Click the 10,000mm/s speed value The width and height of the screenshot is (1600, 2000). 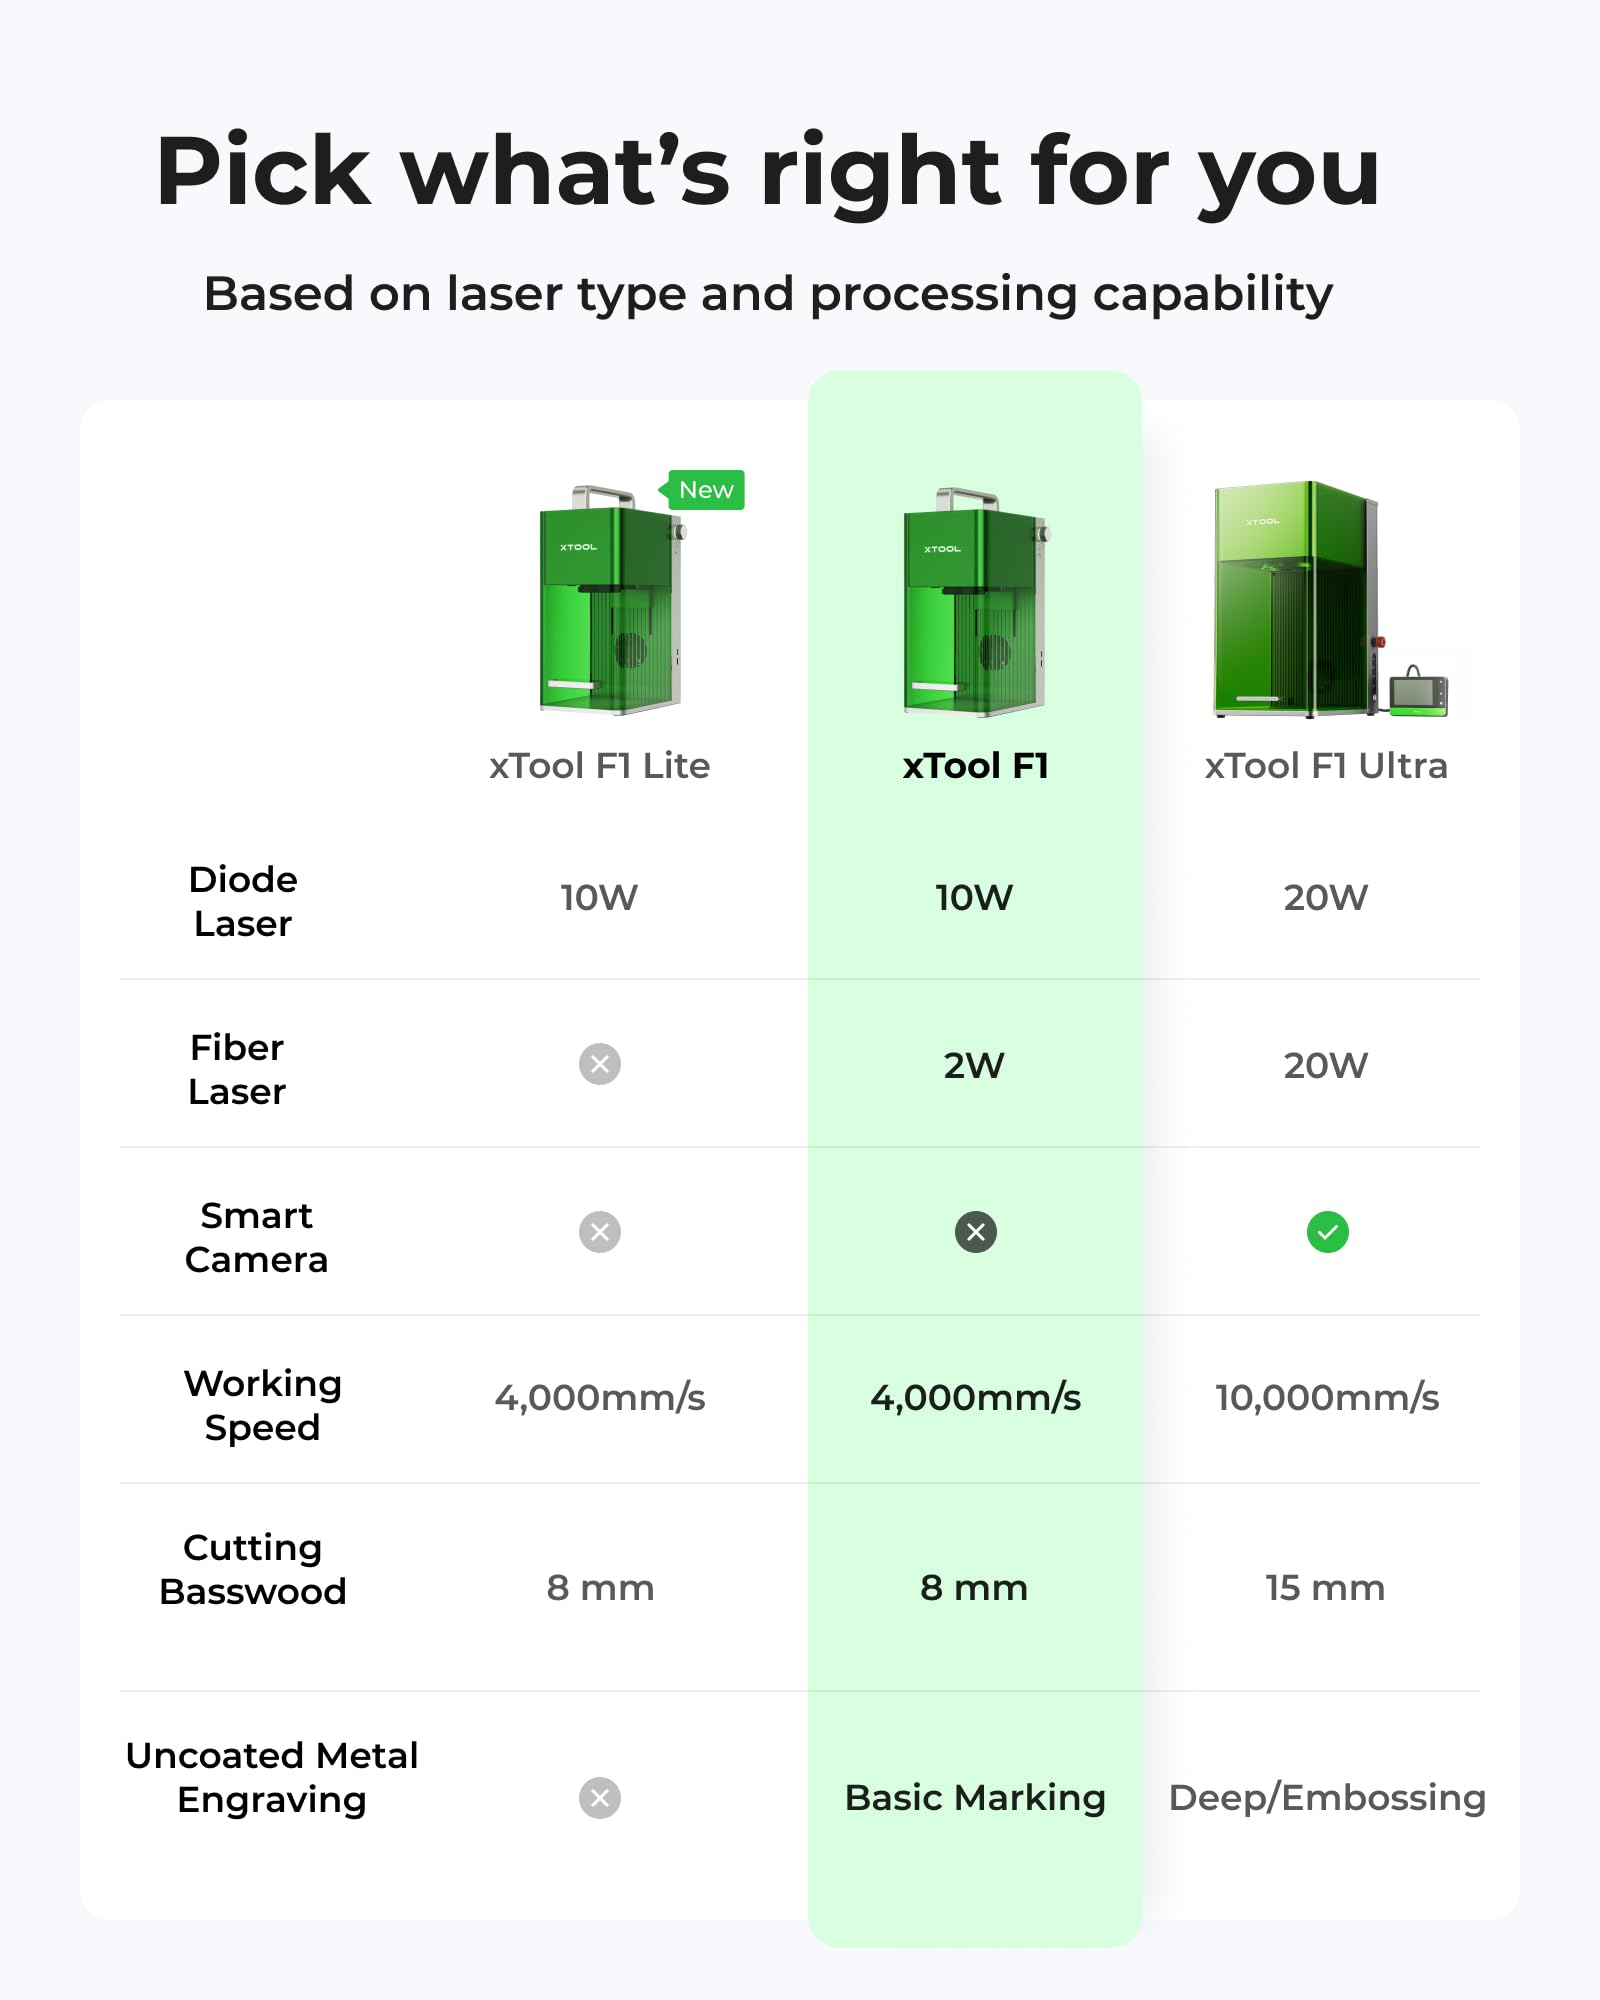pyautogui.click(x=1327, y=1398)
